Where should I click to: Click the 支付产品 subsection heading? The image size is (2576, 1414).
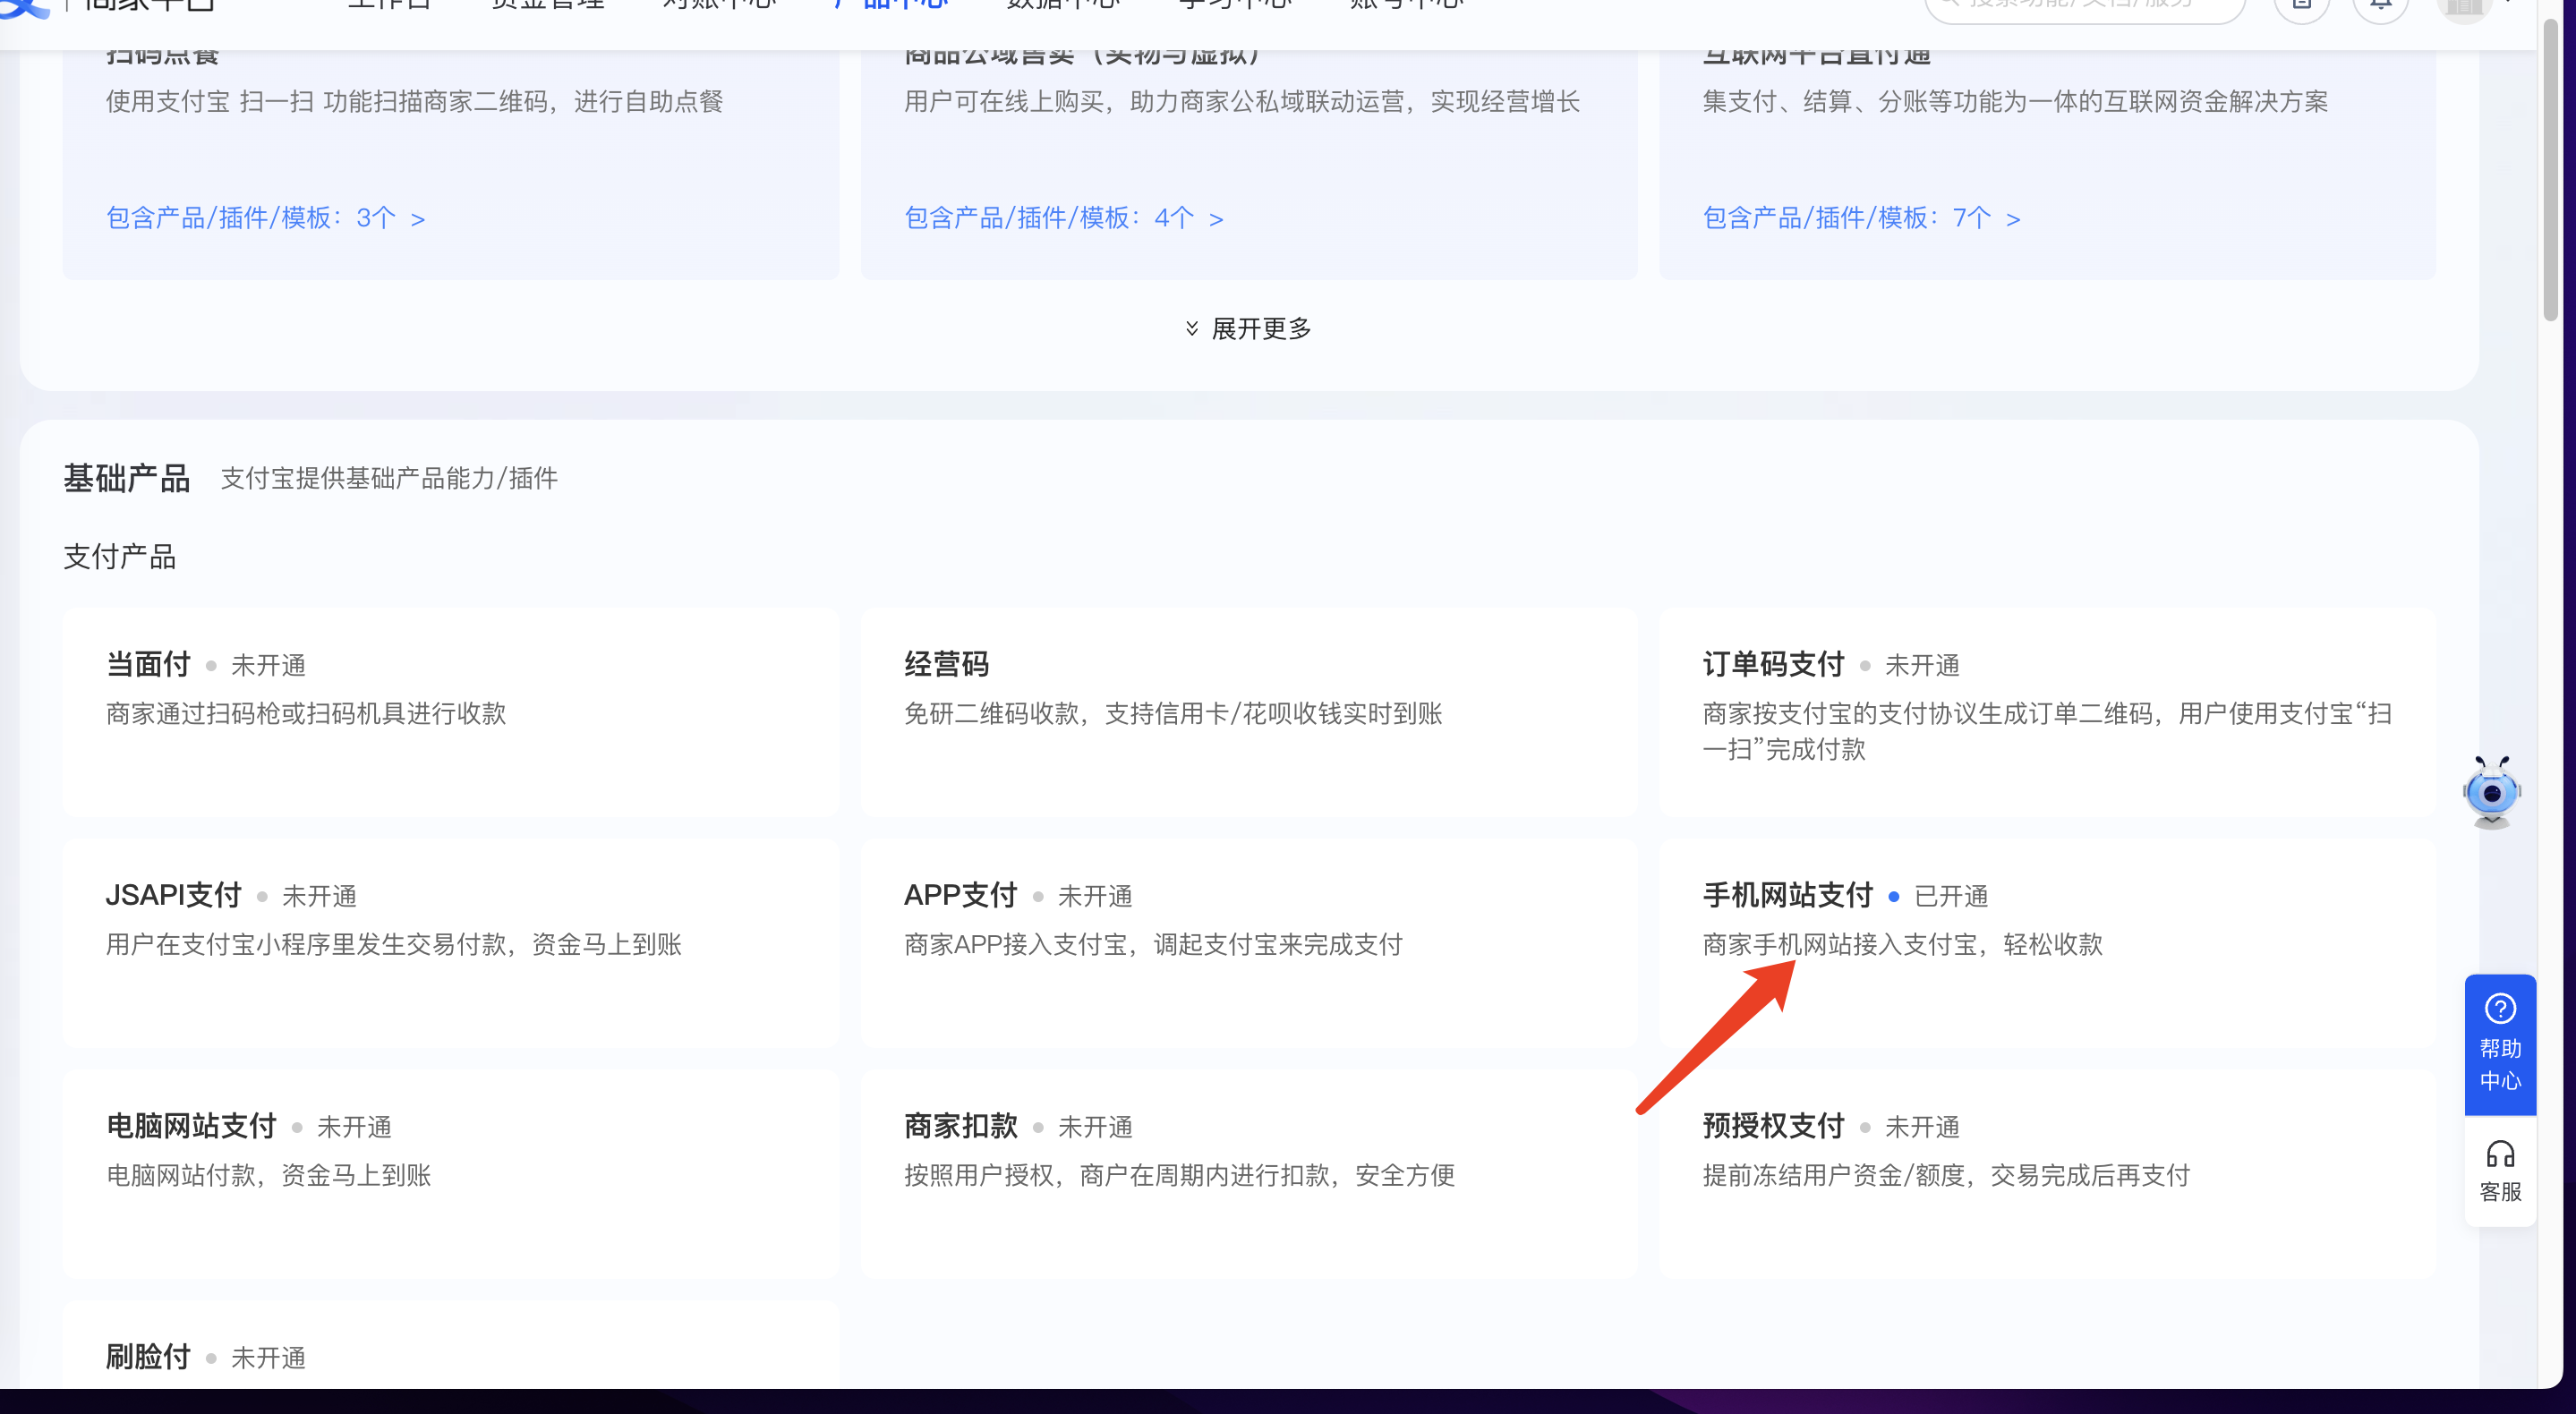[x=120, y=557]
